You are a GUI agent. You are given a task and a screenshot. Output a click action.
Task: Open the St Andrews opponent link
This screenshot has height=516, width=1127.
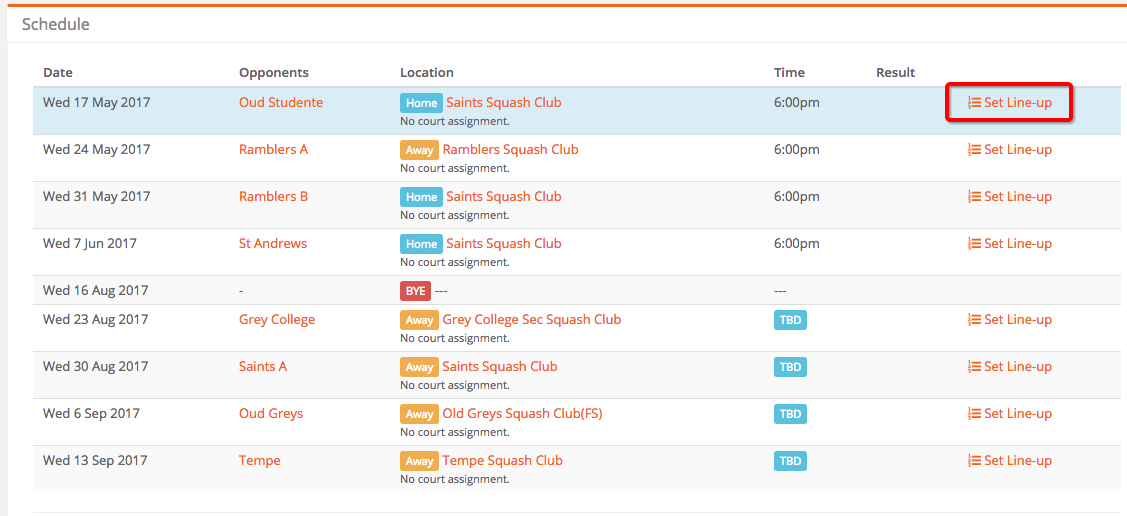coord(272,244)
